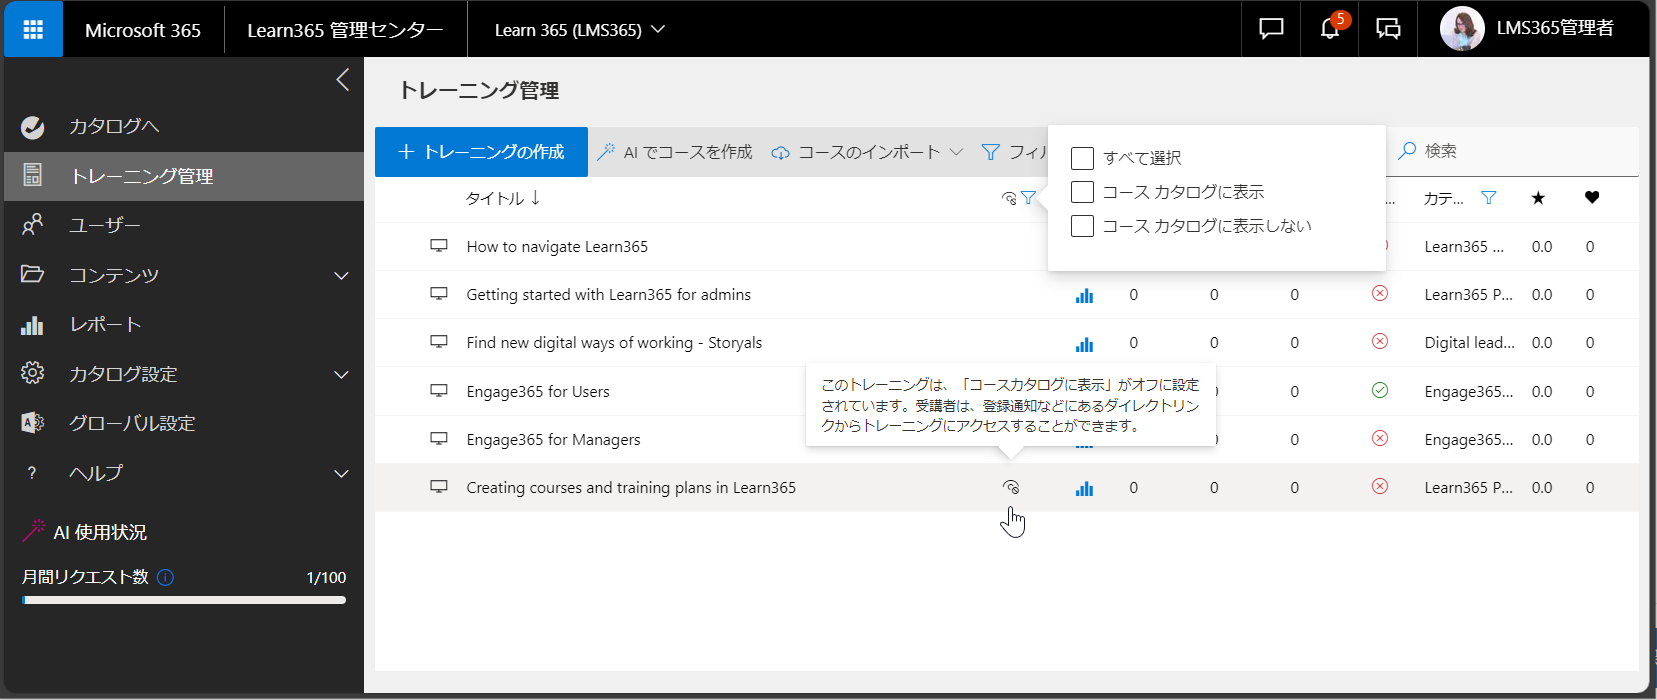This screenshot has height=700, width=1657.
Task: Open the Learn365 管理センター header link
Action: click(x=345, y=30)
